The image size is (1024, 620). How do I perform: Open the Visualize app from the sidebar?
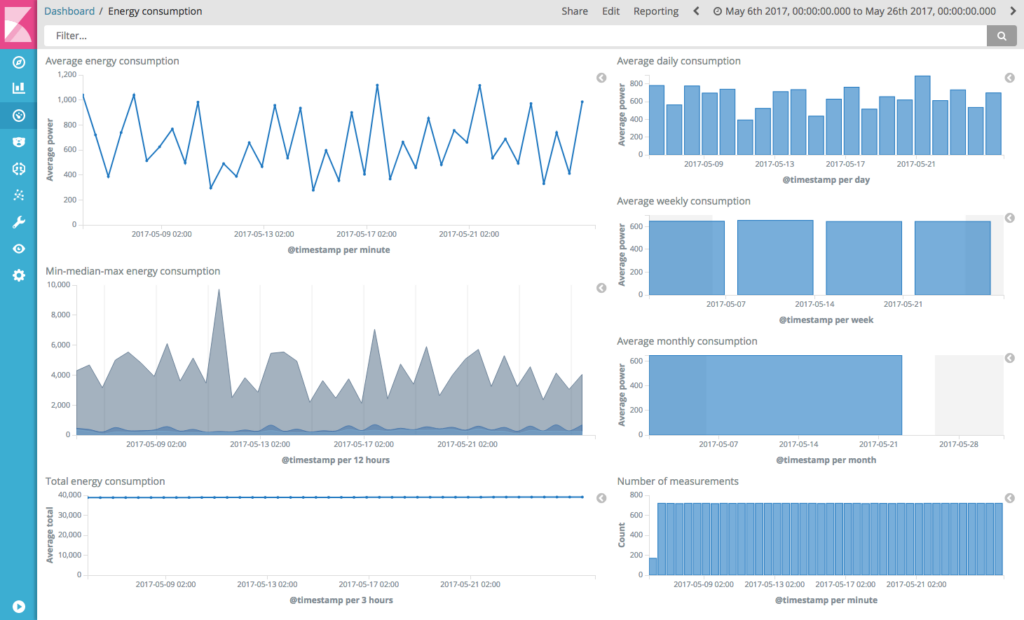coord(17,88)
